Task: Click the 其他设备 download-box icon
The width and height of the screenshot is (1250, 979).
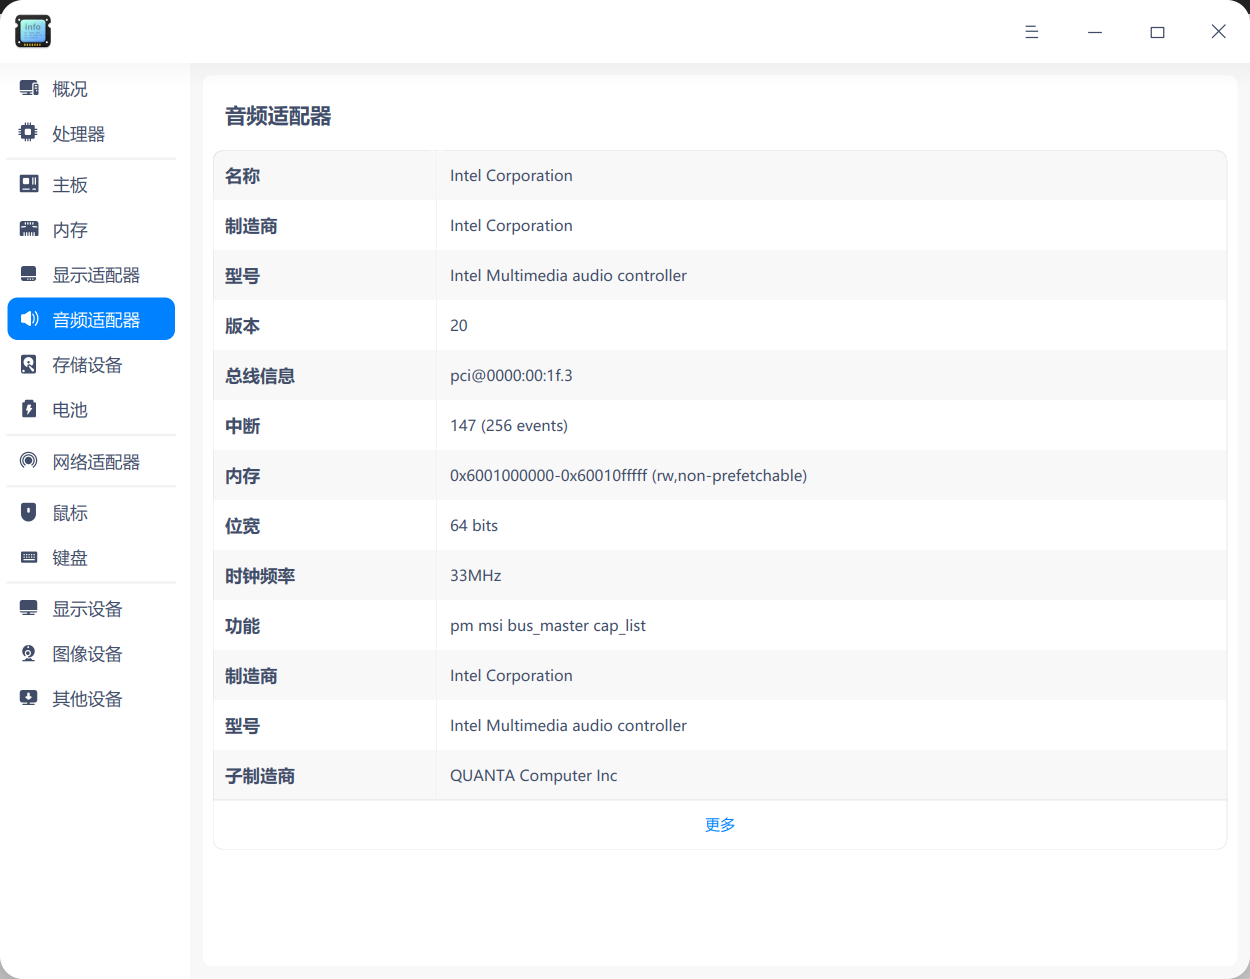Action: [29, 698]
